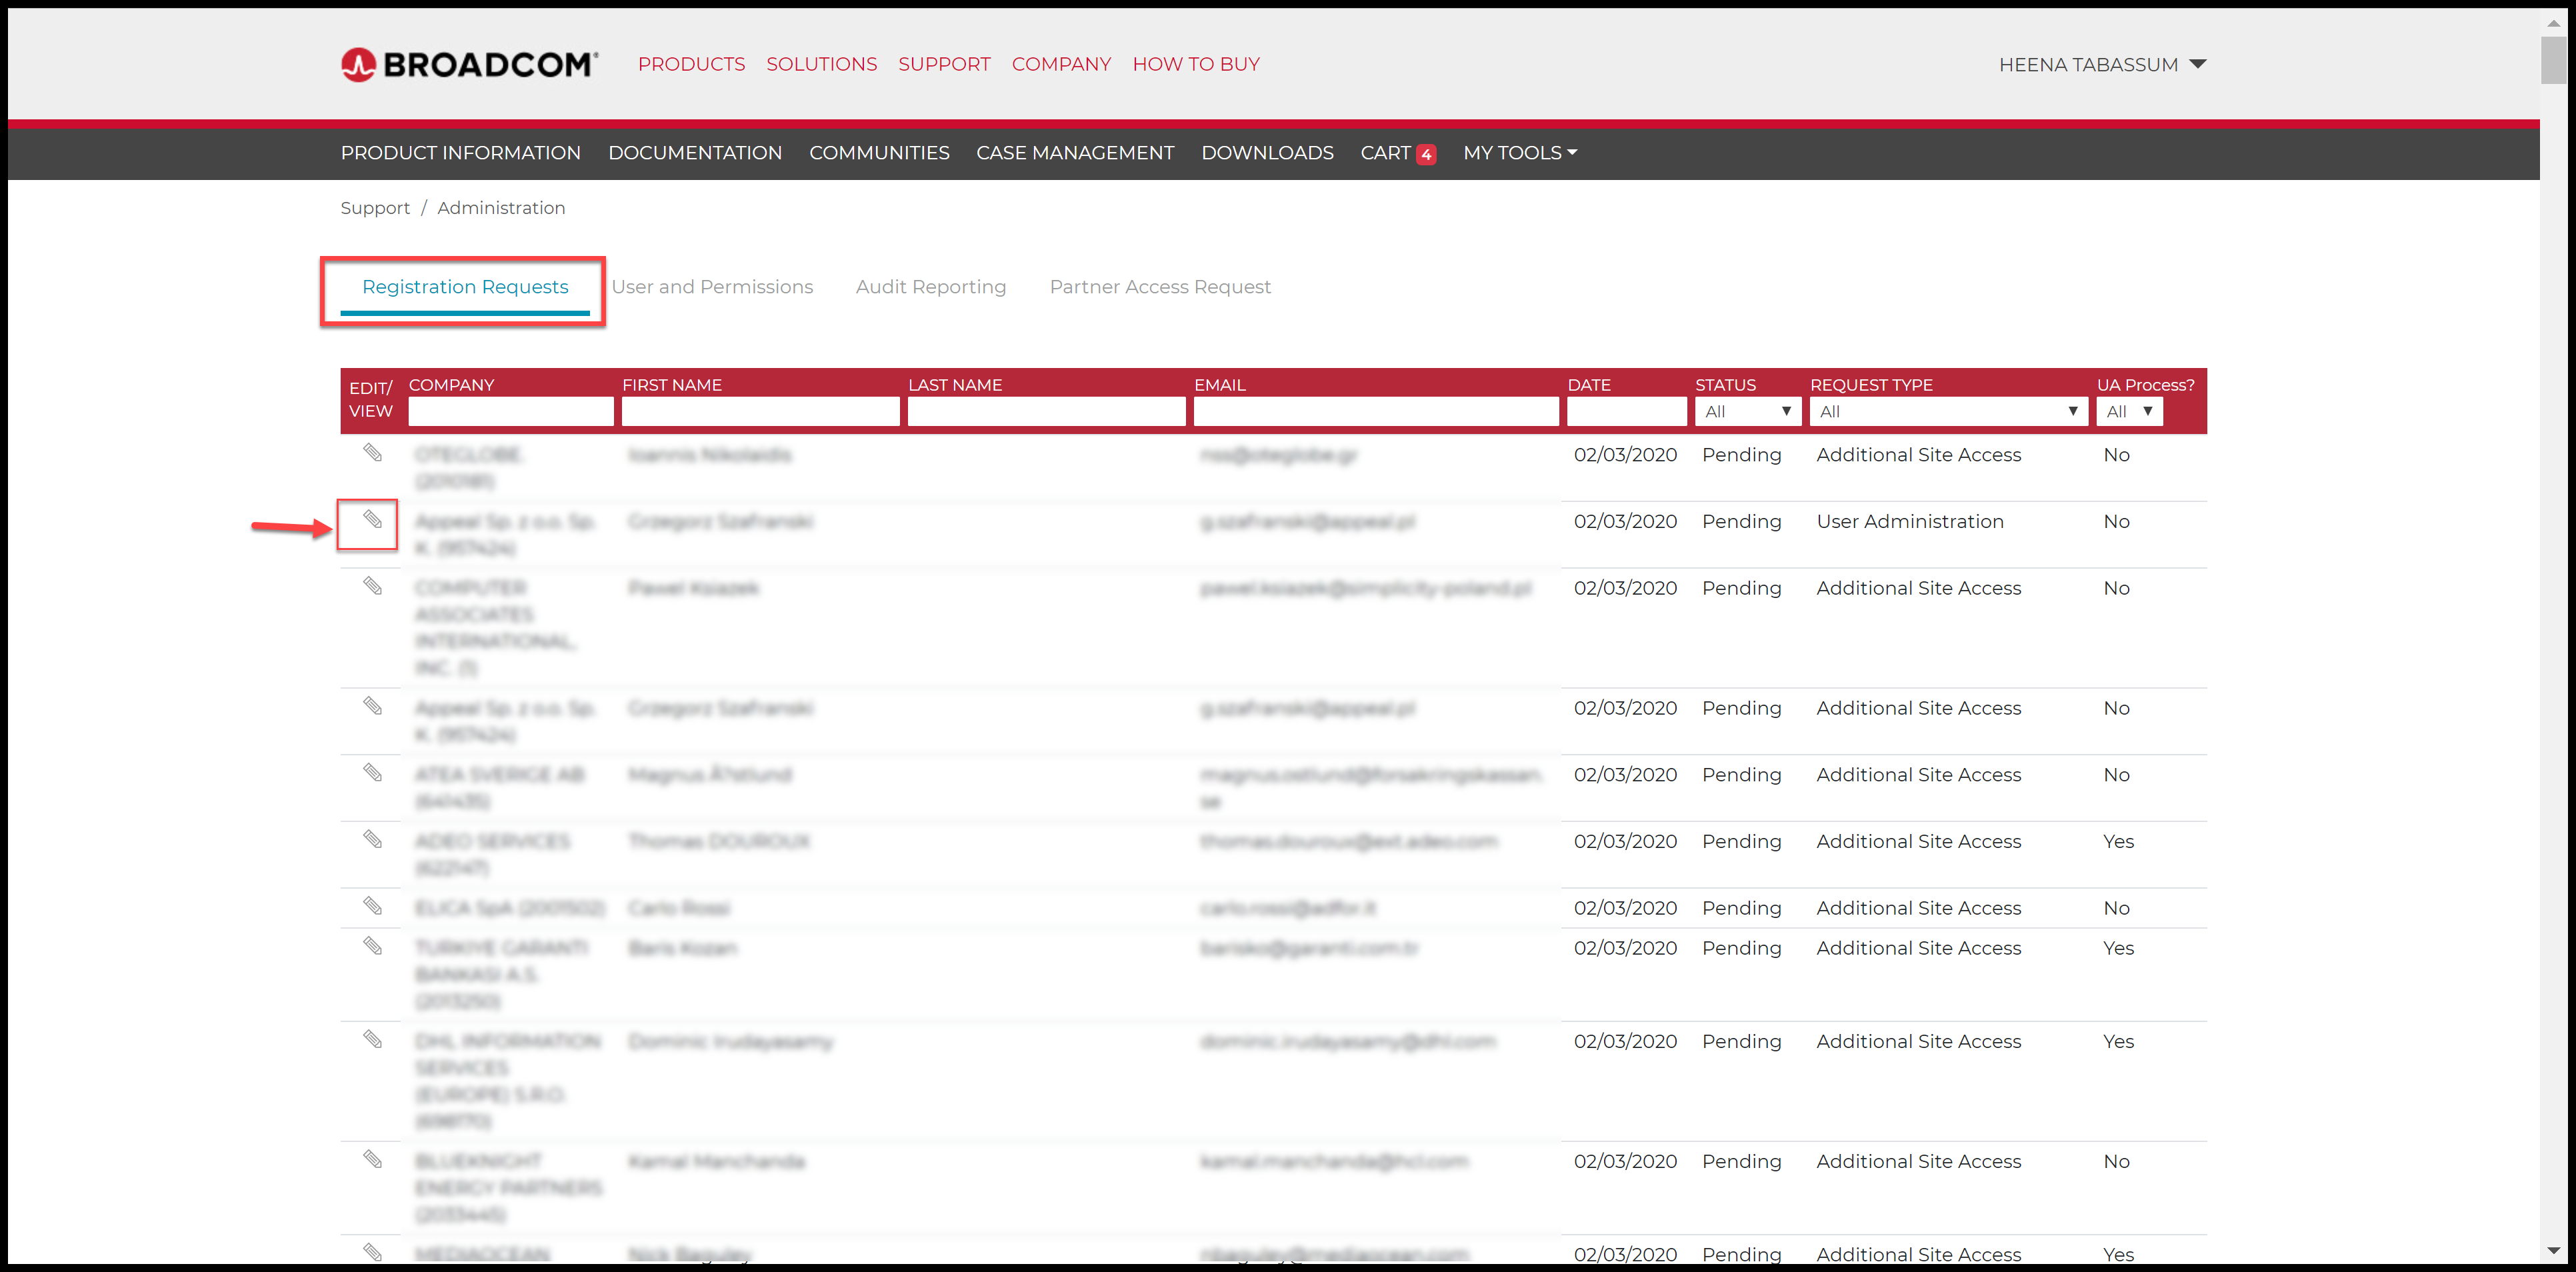Open the highlighted edit pencil for the User Administration request

(x=372, y=520)
